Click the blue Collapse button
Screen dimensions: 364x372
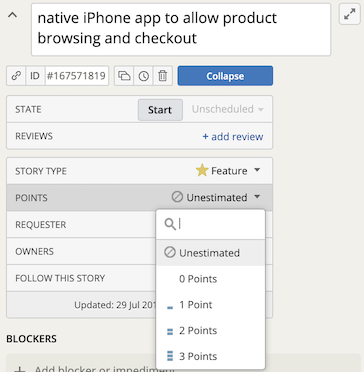tap(225, 76)
